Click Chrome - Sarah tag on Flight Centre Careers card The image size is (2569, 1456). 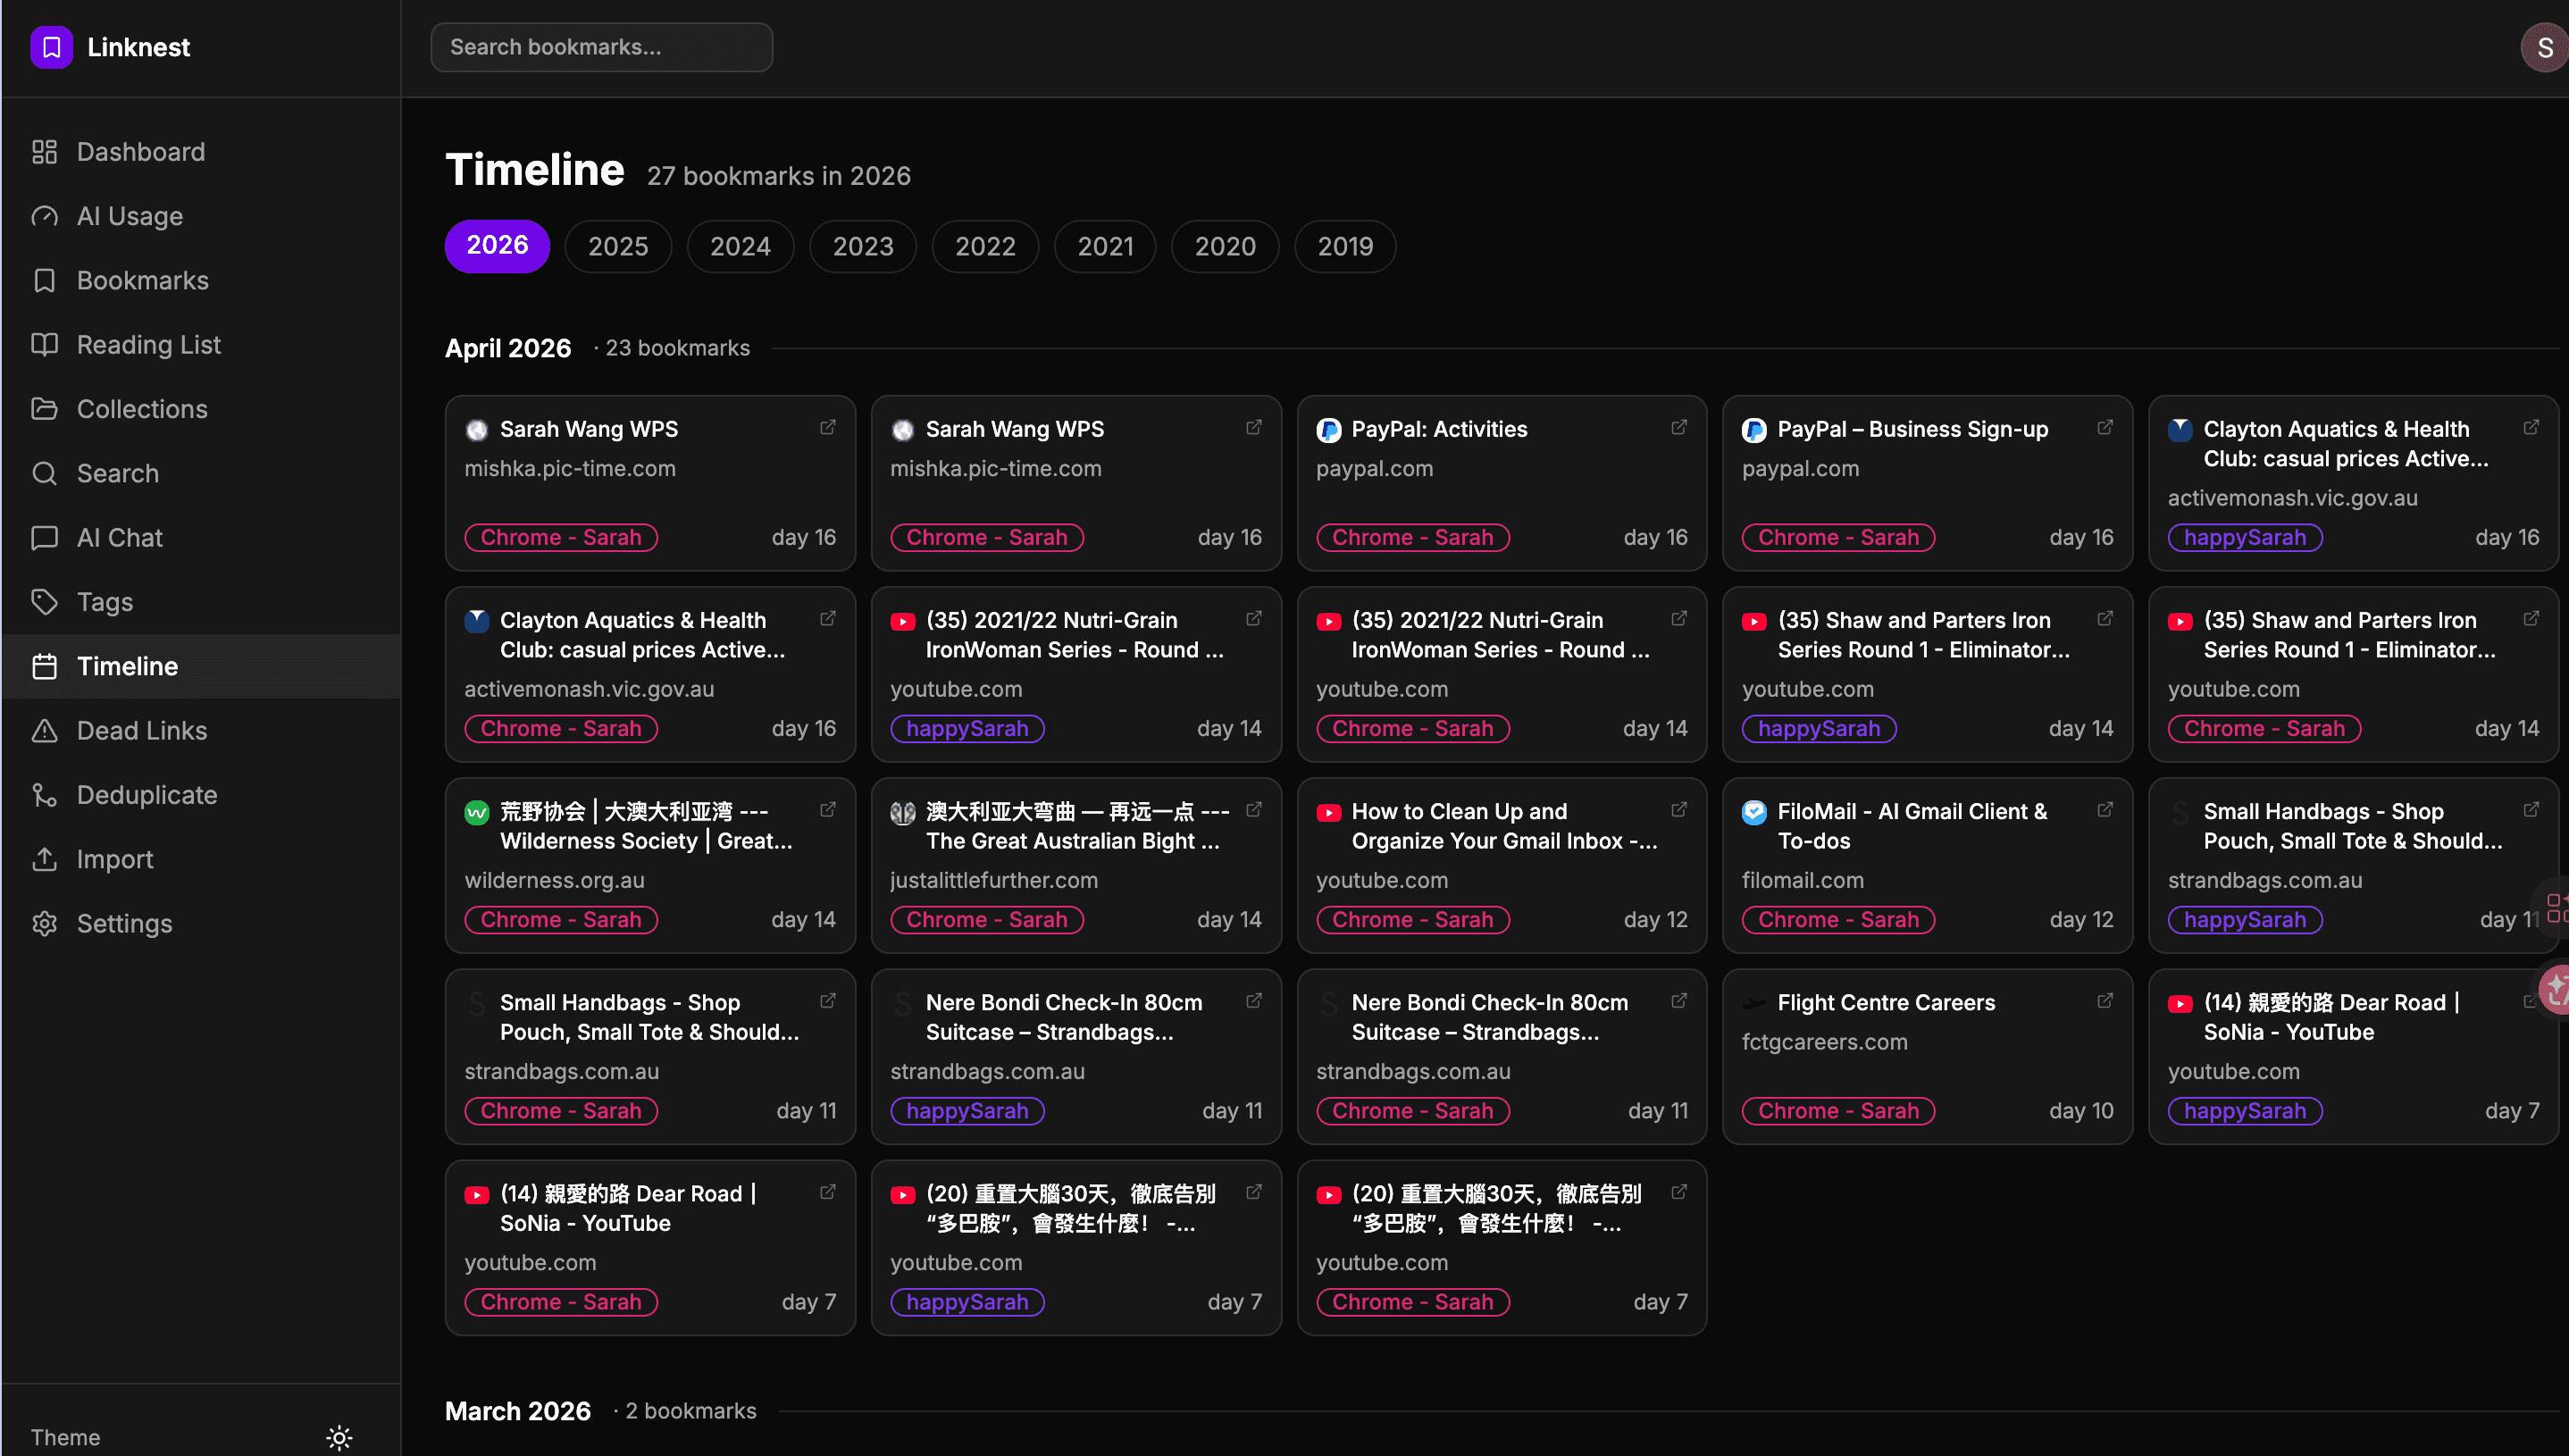[1839, 1111]
